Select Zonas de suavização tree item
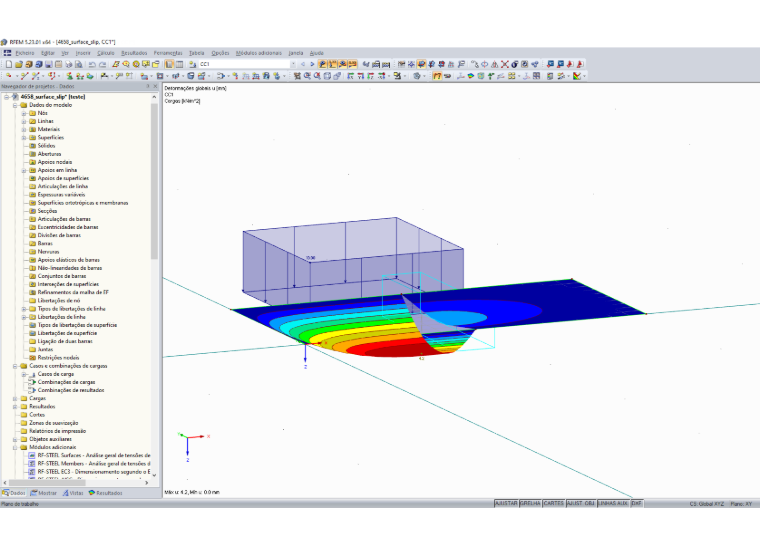This screenshot has height=545, width=760. coord(53,423)
